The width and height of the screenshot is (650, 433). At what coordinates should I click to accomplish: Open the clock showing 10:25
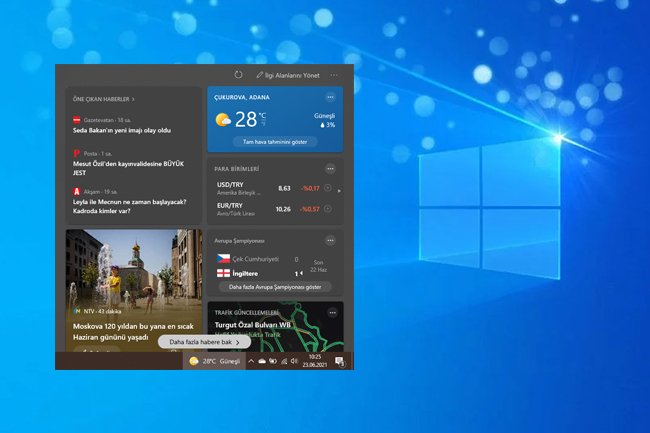click(315, 361)
